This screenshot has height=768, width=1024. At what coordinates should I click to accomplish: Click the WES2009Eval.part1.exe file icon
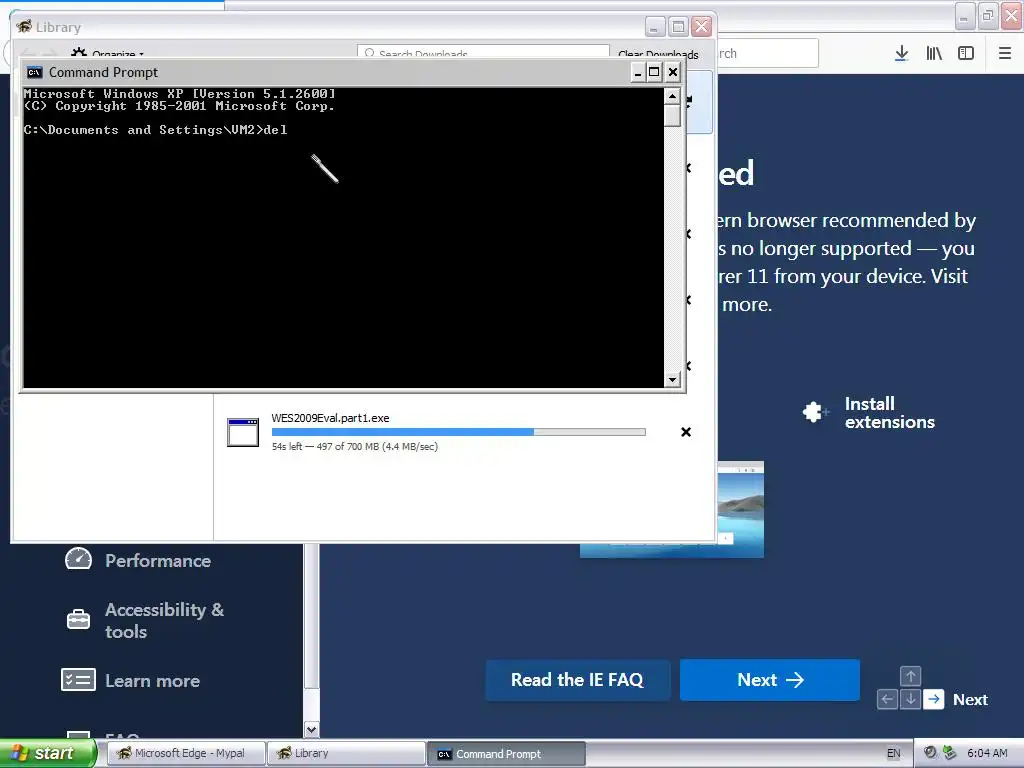coord(243,432)
